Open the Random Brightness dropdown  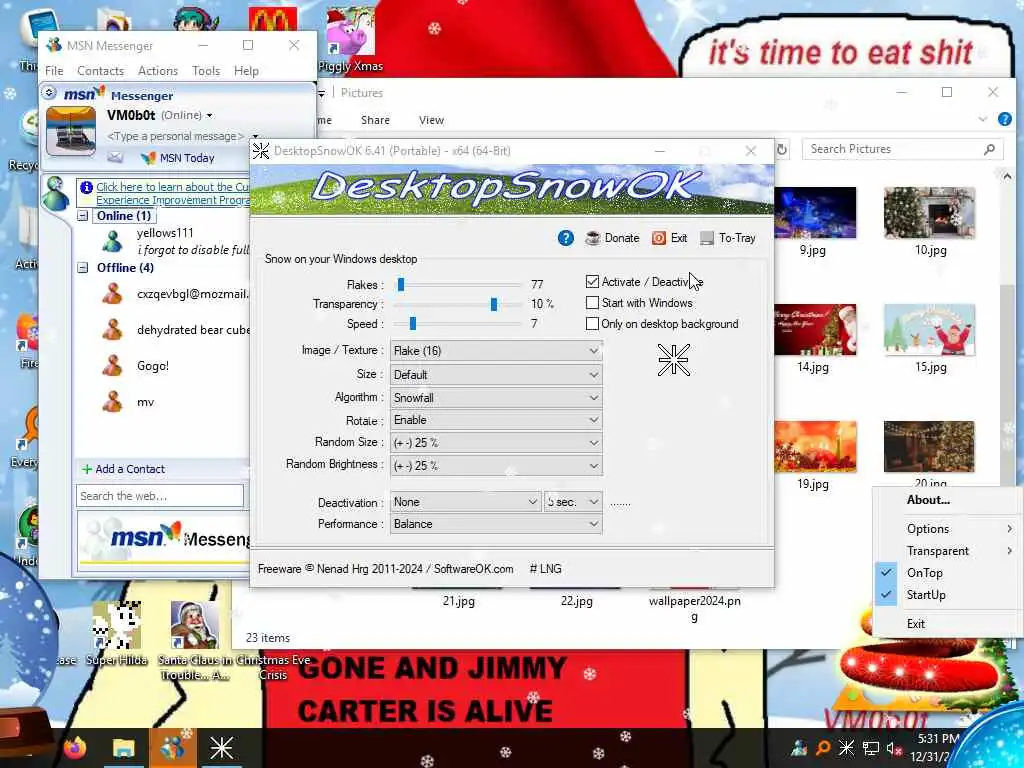[x=496, y=466]
